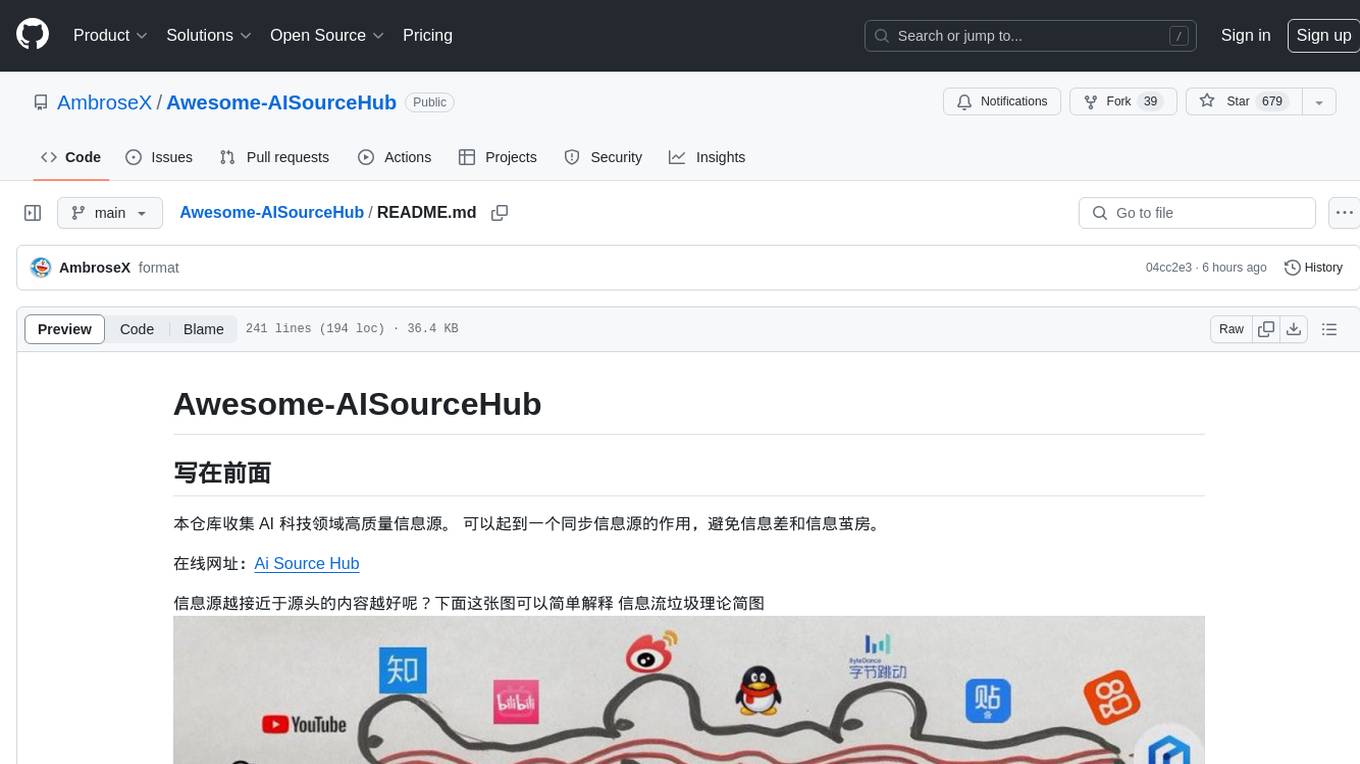Open the AmbroseX owner profile link
This screenshot has height=764, width=1360.
coord(104,102)
